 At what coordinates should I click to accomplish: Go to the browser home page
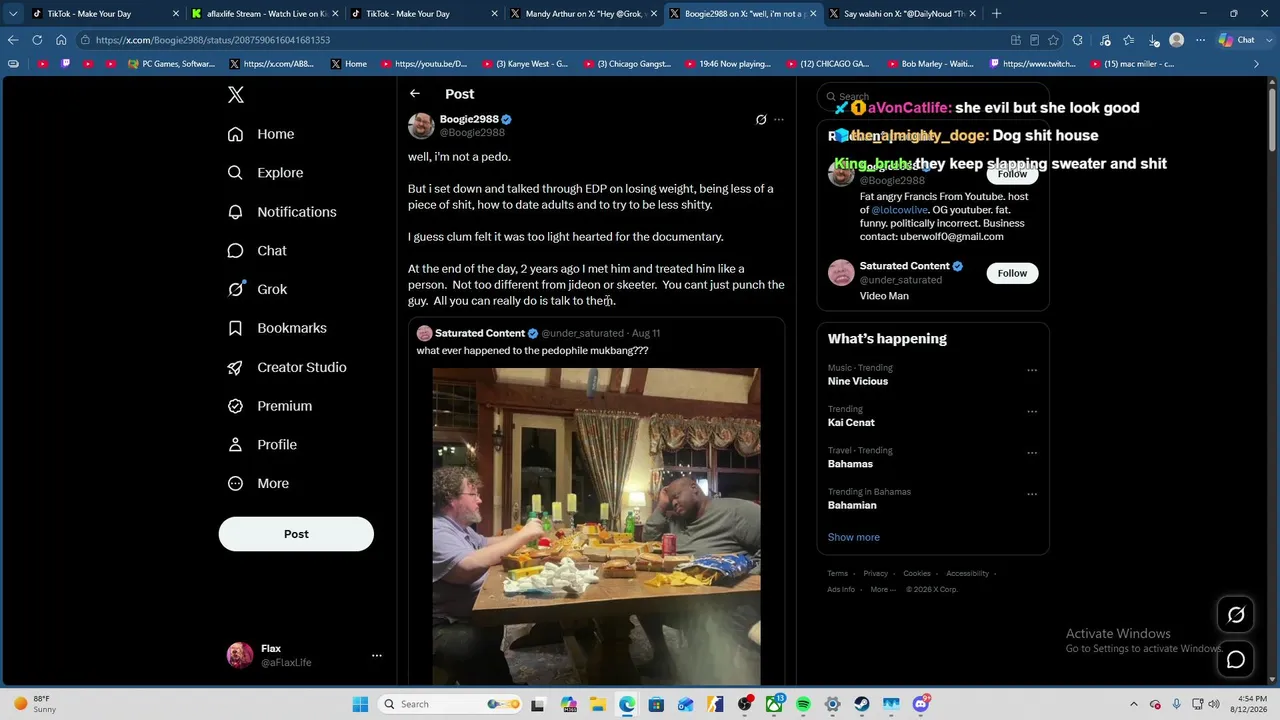point(61,40)
